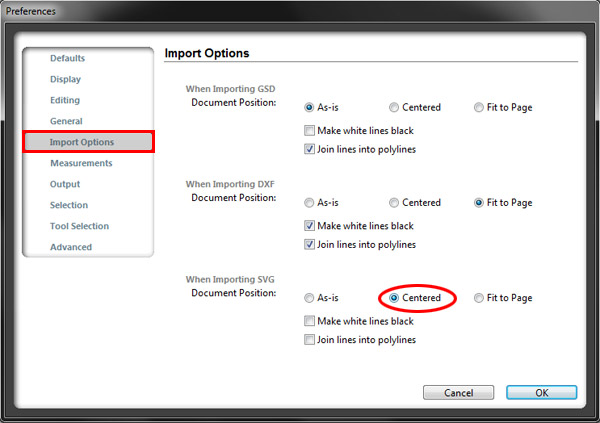Open Measurements preferences
Image resolution: width=600 pixels, height=423 pixels.
pyautogui.click(x=81, y=163)
